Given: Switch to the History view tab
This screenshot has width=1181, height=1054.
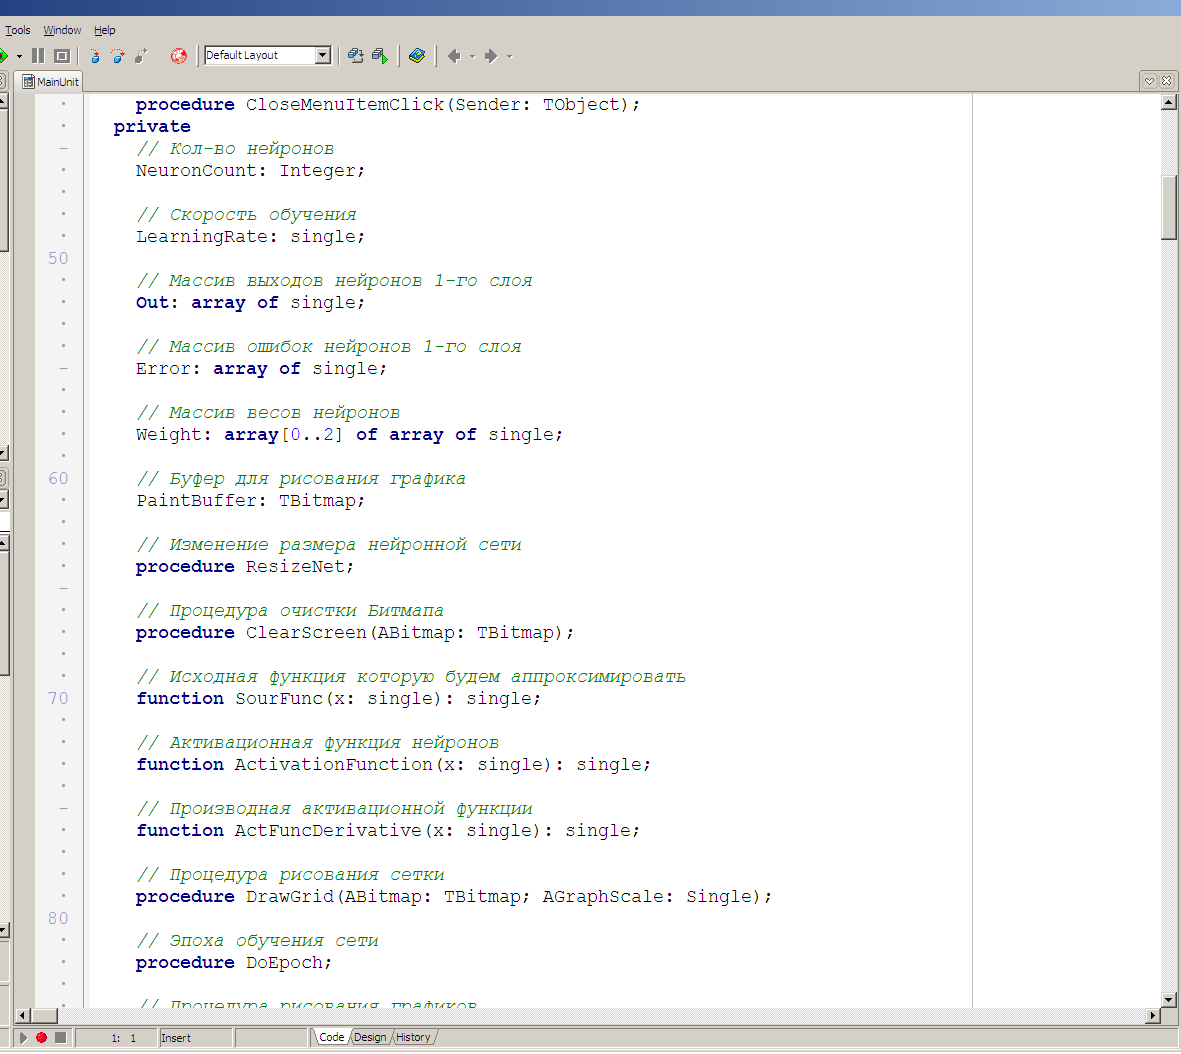Looking at the screenshot, I should tap(413, 1037).
